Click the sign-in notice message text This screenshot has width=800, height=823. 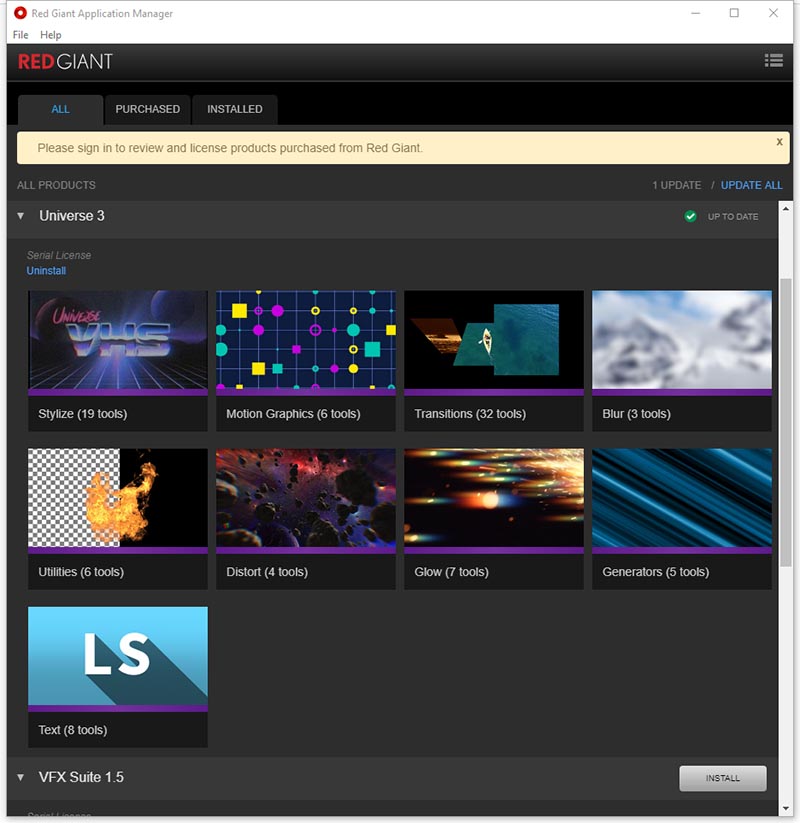(x=230, y=148)
